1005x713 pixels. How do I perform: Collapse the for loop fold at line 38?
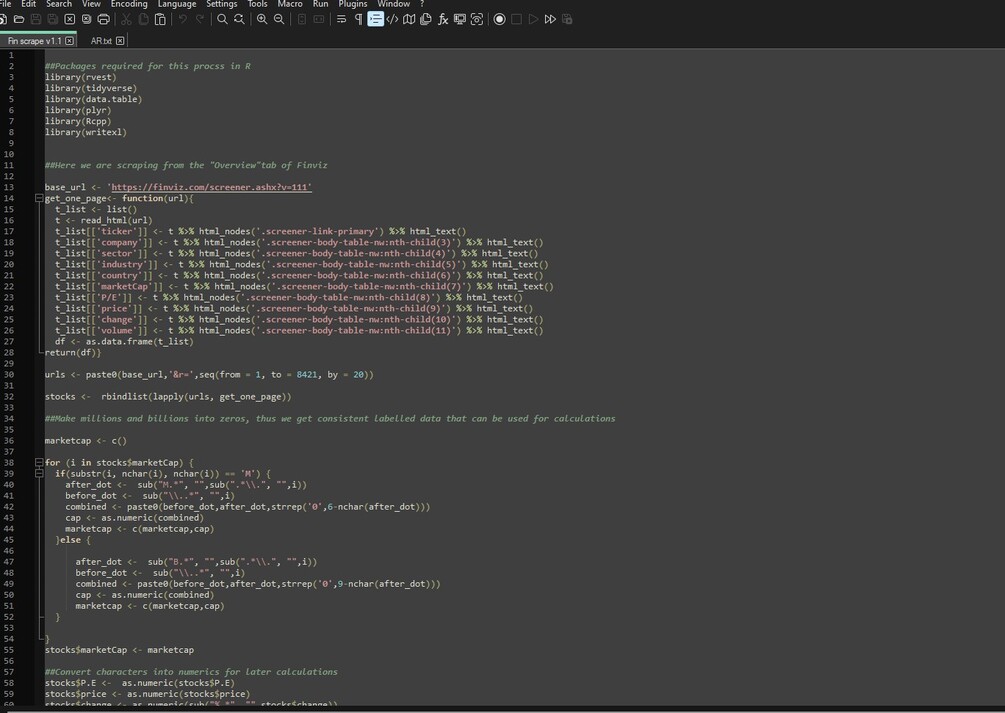[x=39, y=462]
